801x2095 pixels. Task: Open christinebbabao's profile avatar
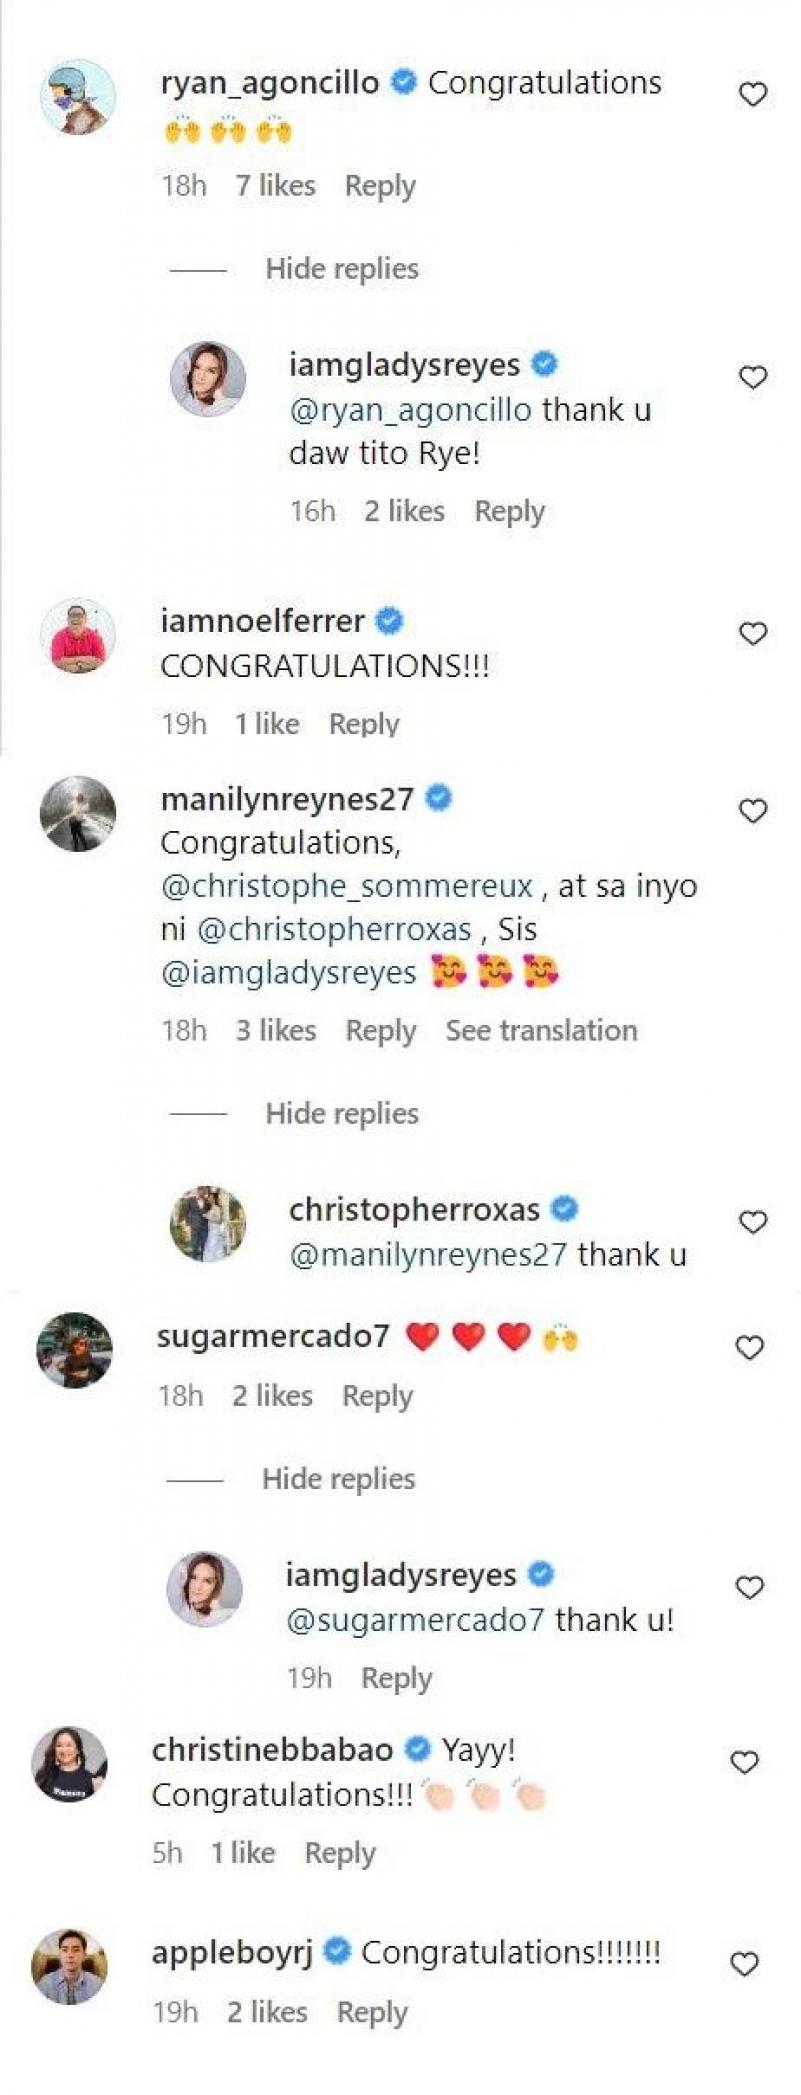[x=70, y=1764]
